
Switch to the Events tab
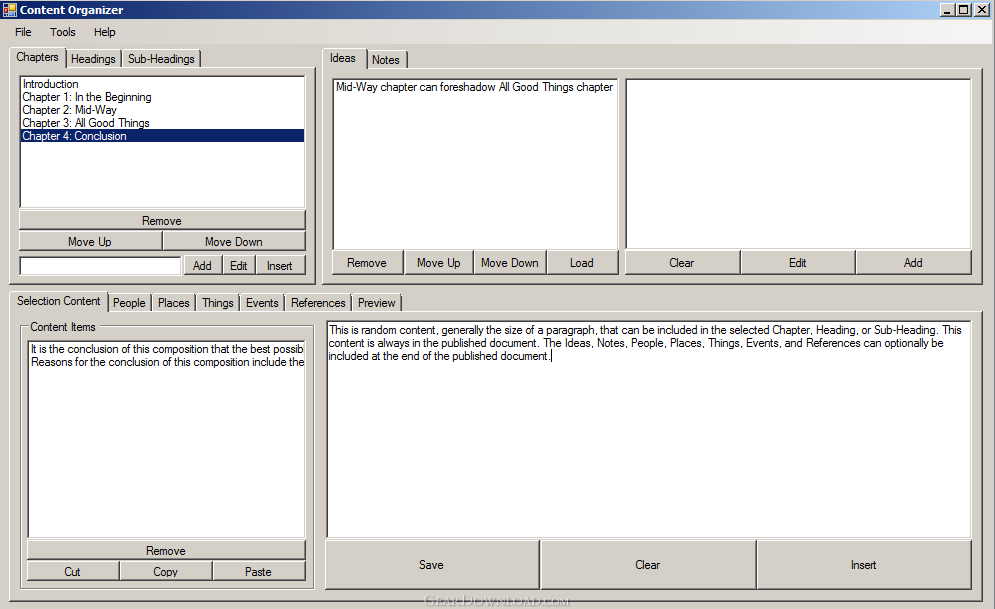(x=263, y=303)
